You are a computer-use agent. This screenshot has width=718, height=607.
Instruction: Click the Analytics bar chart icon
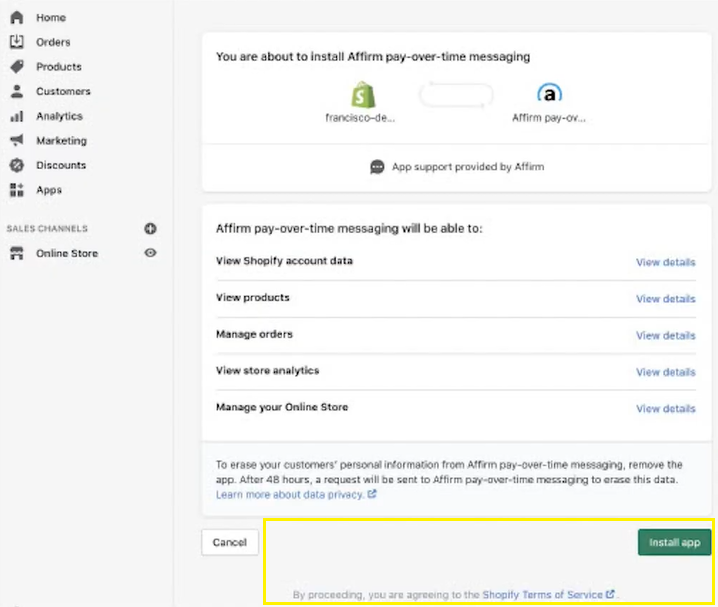coord(16,116)
